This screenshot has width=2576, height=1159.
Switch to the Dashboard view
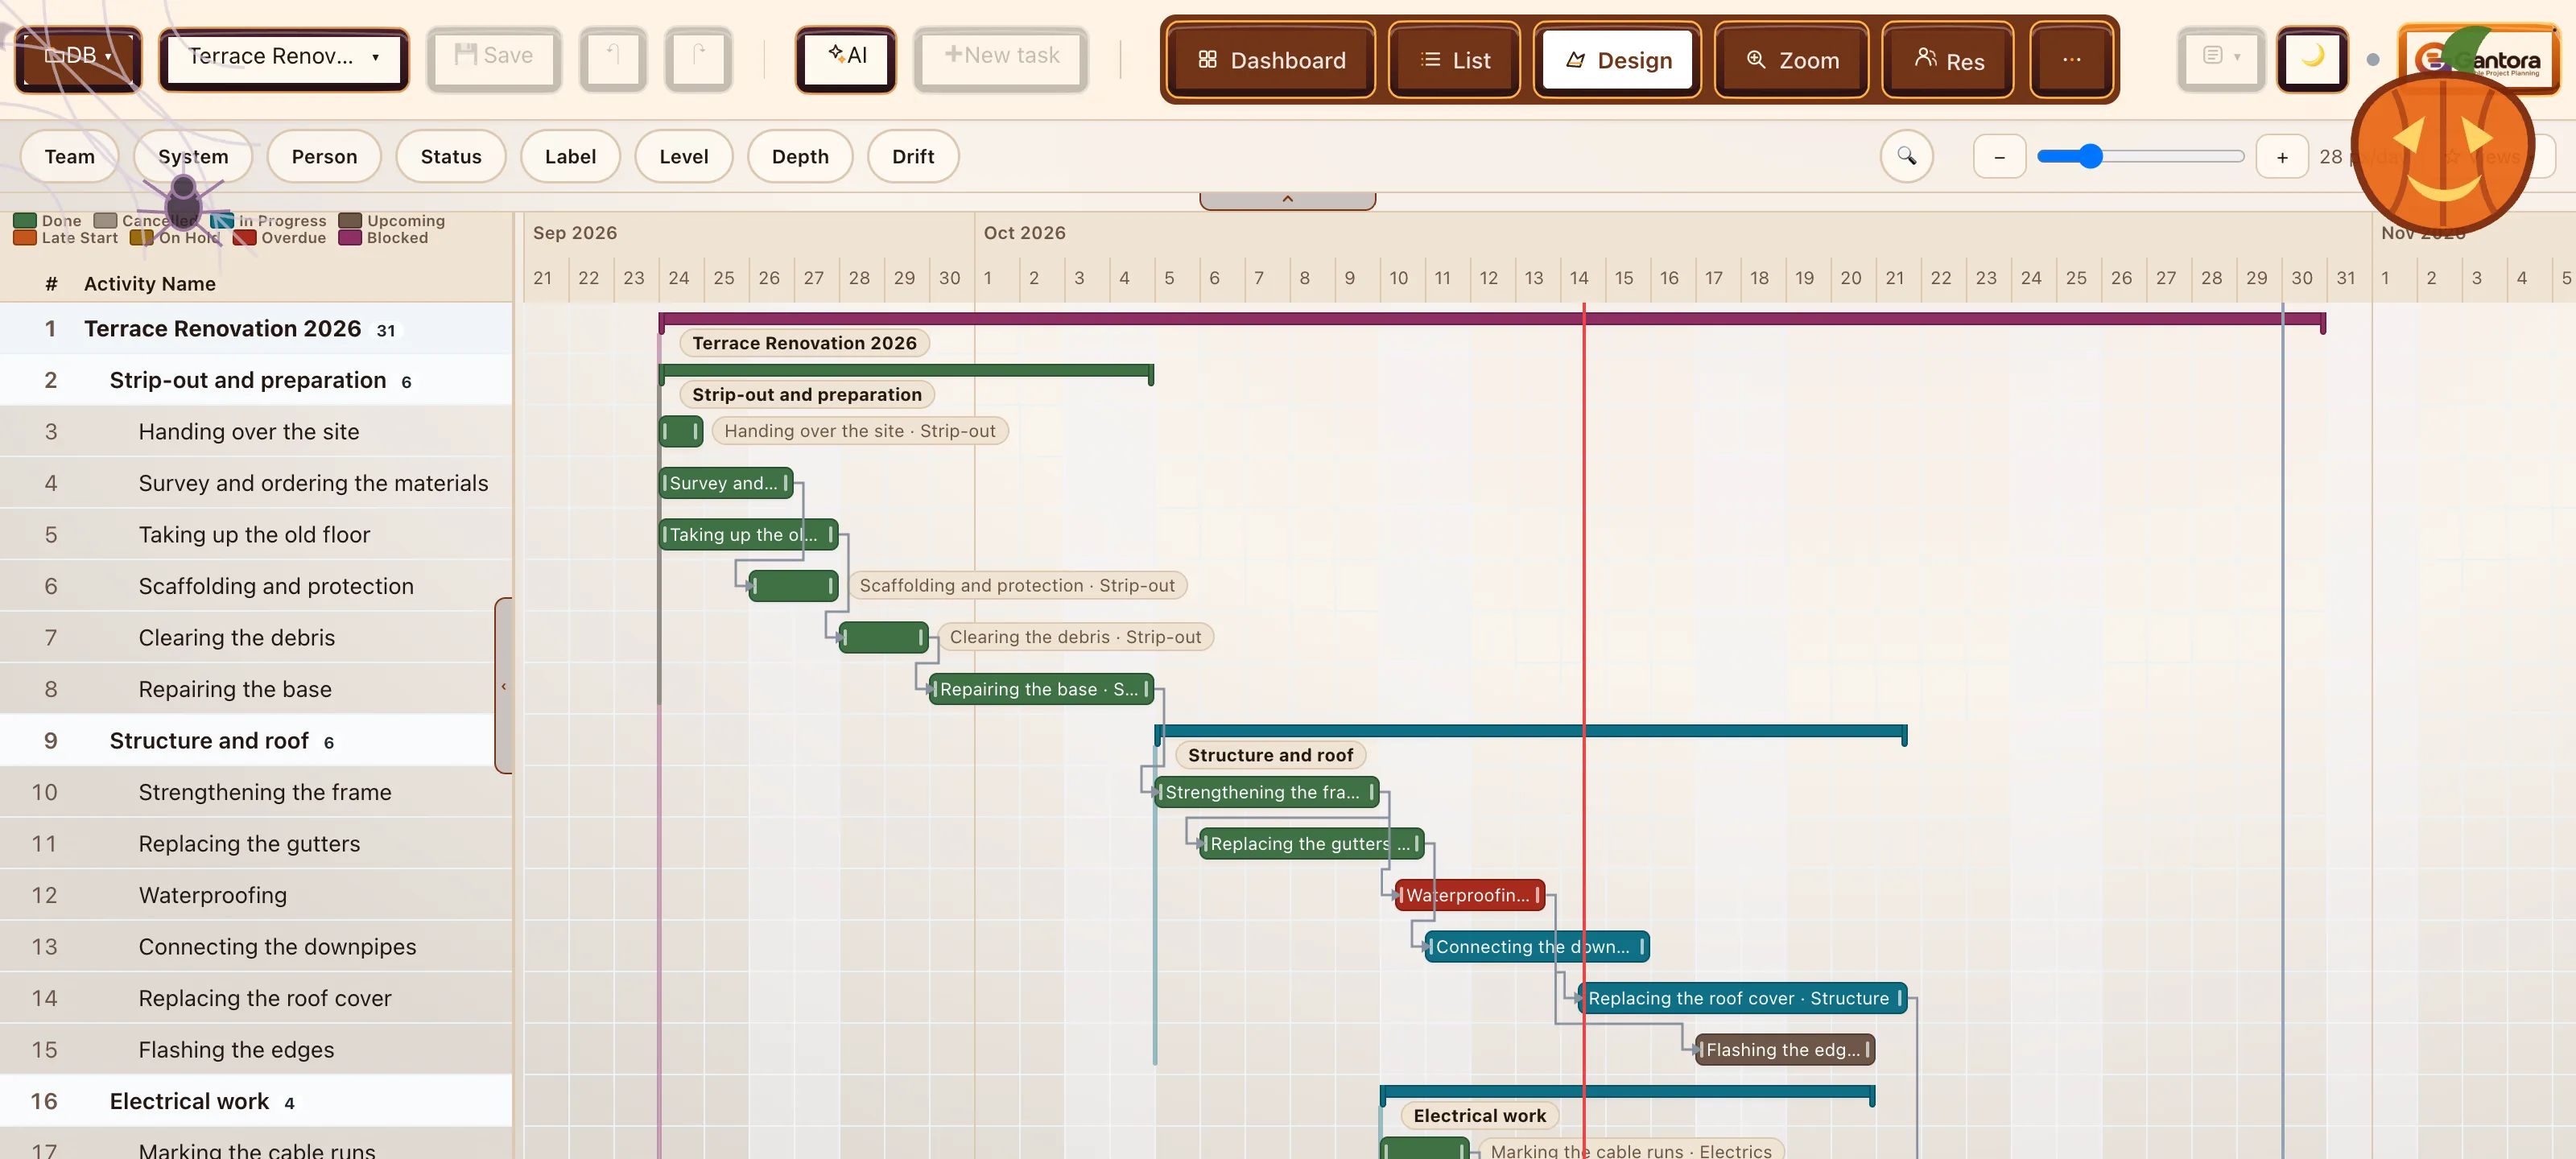pos(1271,60)
